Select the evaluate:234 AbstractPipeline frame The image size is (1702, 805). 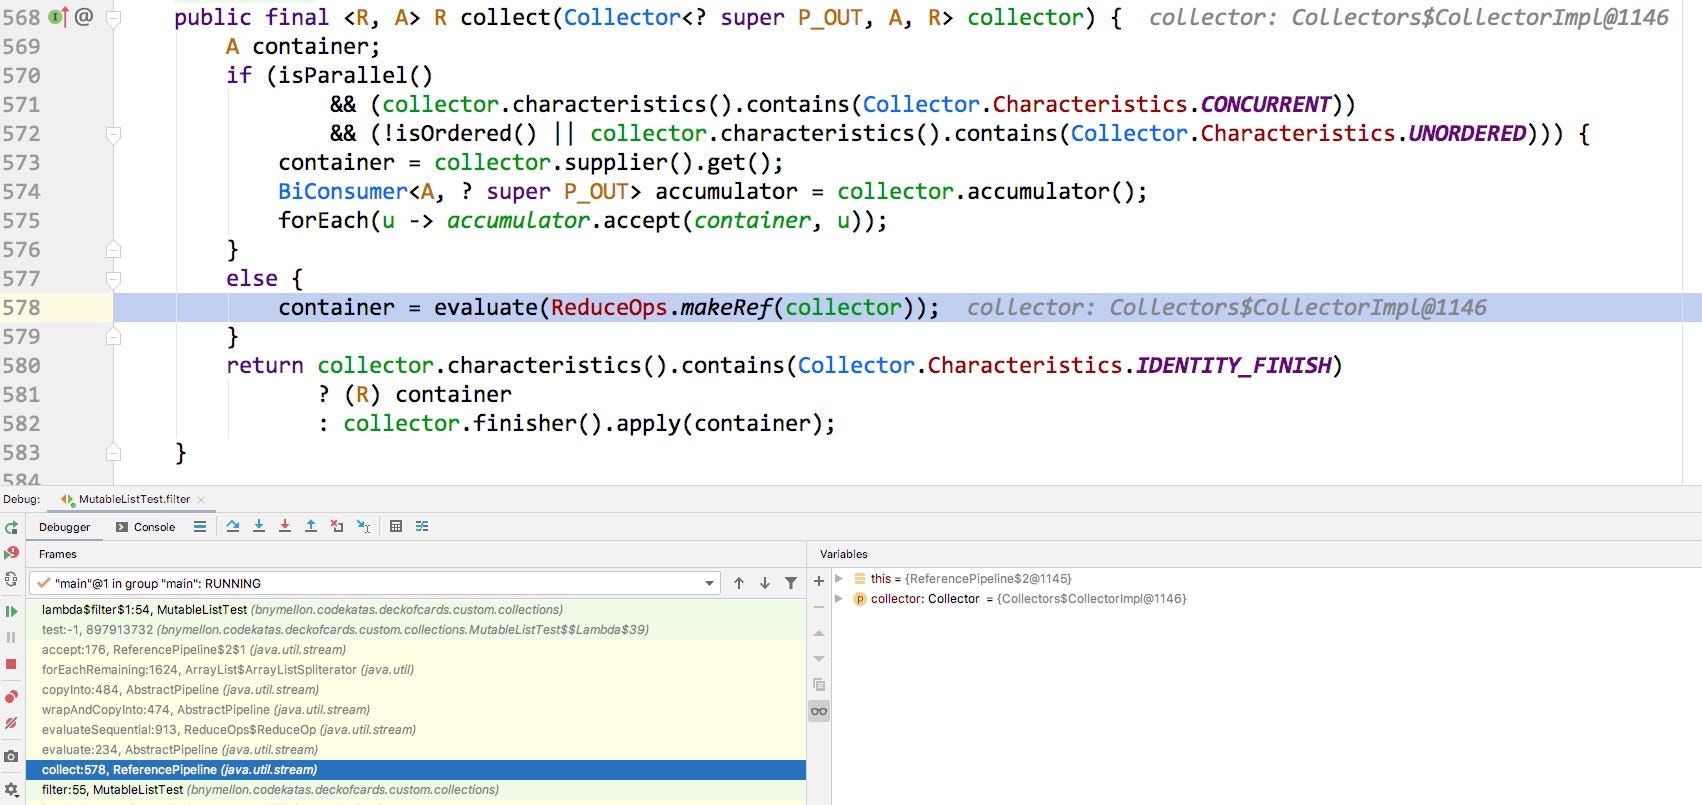[416, 749]
